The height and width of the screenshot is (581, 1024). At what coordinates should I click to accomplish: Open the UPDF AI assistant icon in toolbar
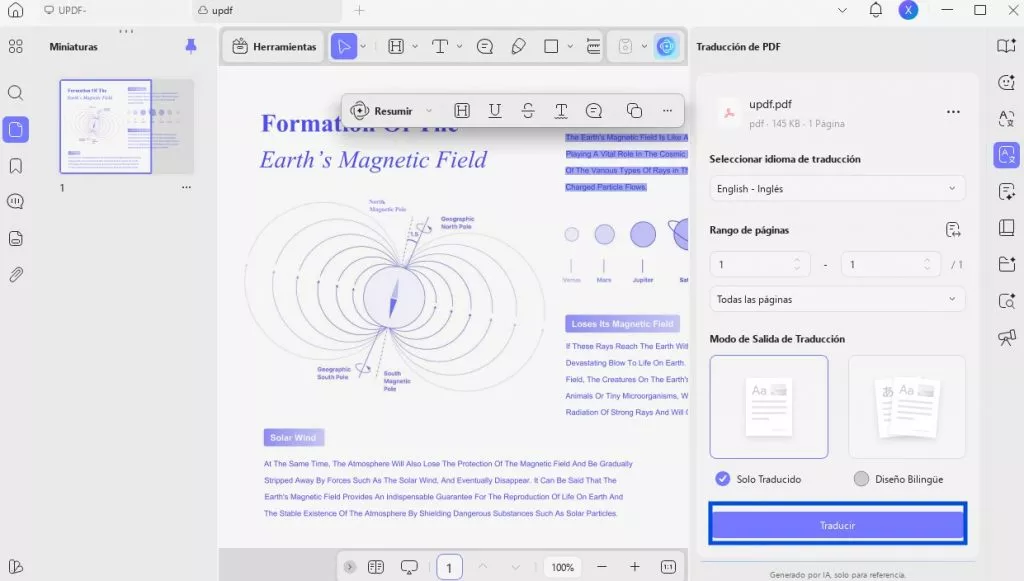[x=666, y=46]
